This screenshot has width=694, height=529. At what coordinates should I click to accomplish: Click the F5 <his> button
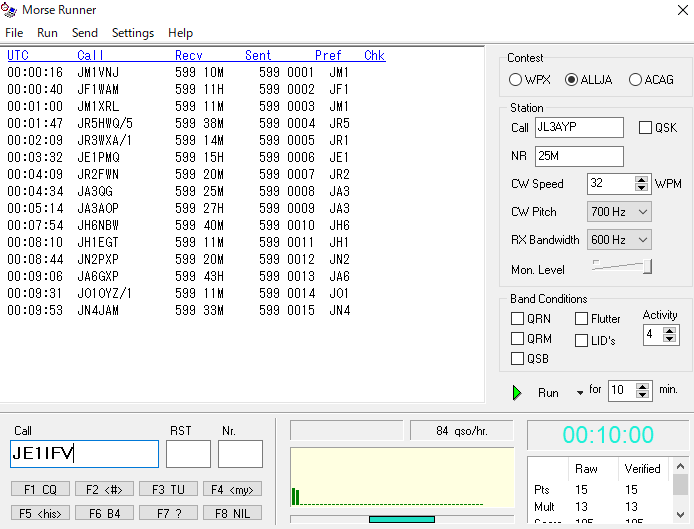coord(40,513)
